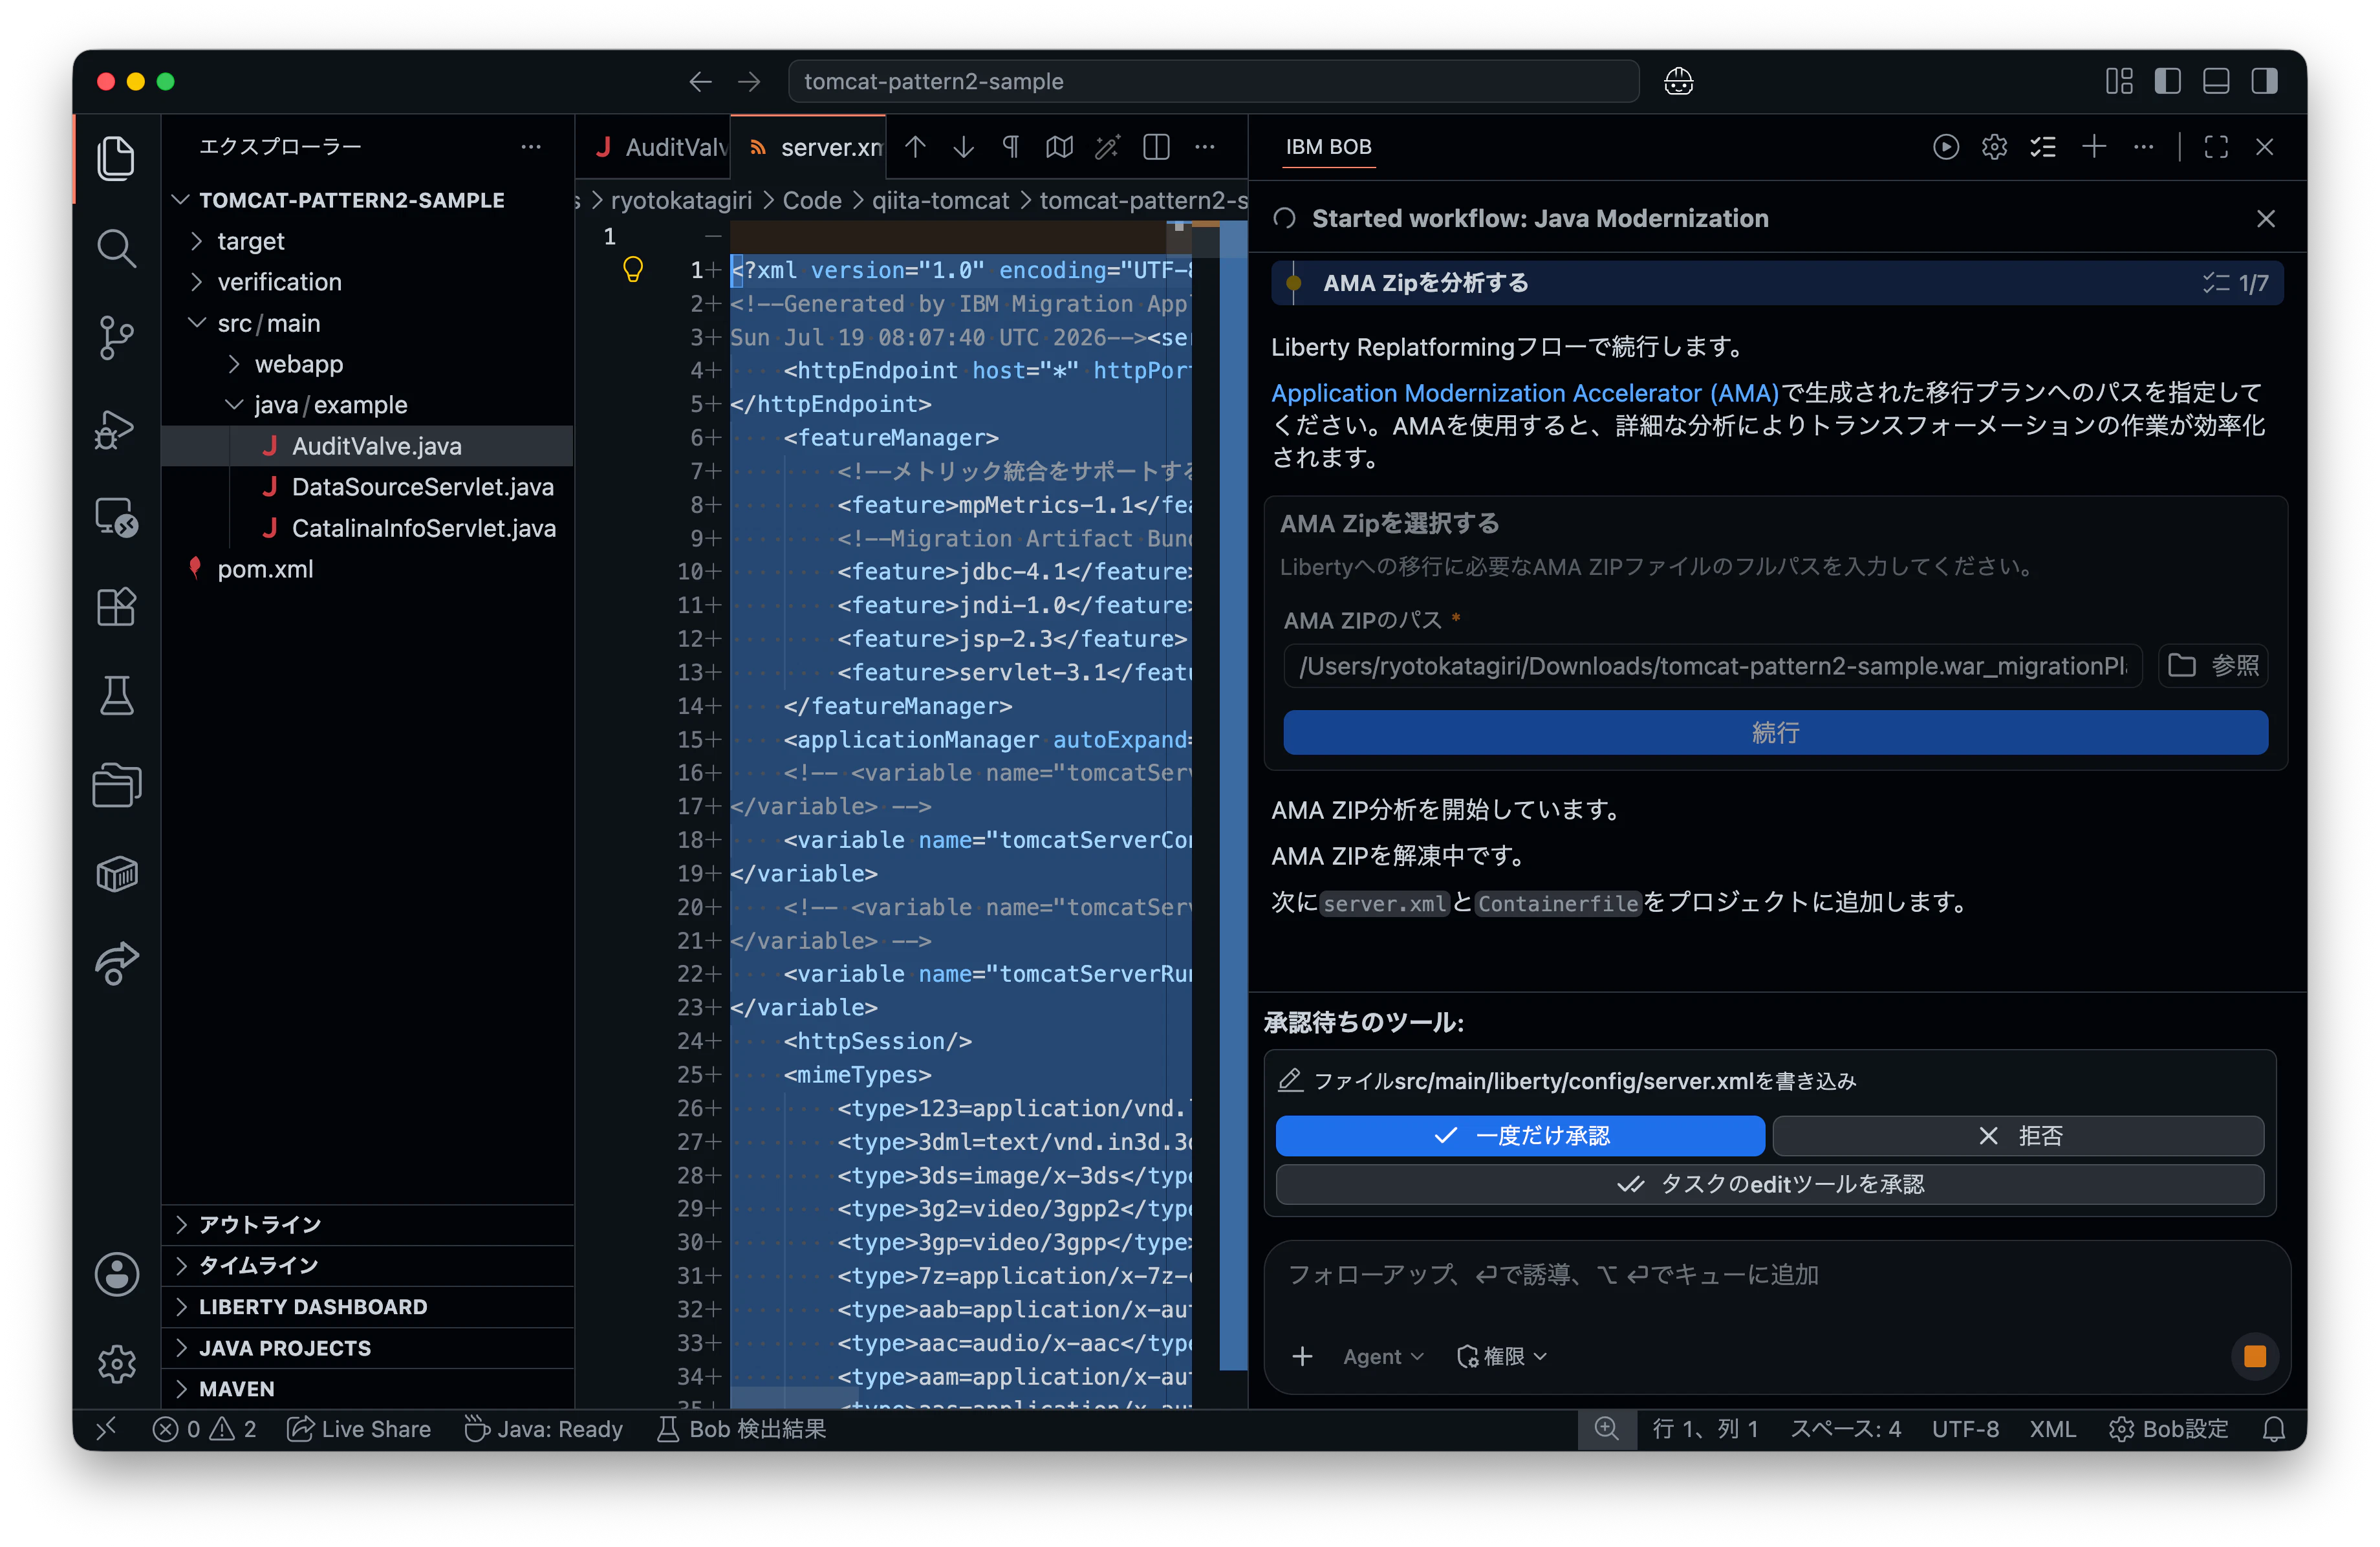2380x1547 pixels.
Task: Open the 権限 permissions dropdown
Action: tap(1501, 1357)
